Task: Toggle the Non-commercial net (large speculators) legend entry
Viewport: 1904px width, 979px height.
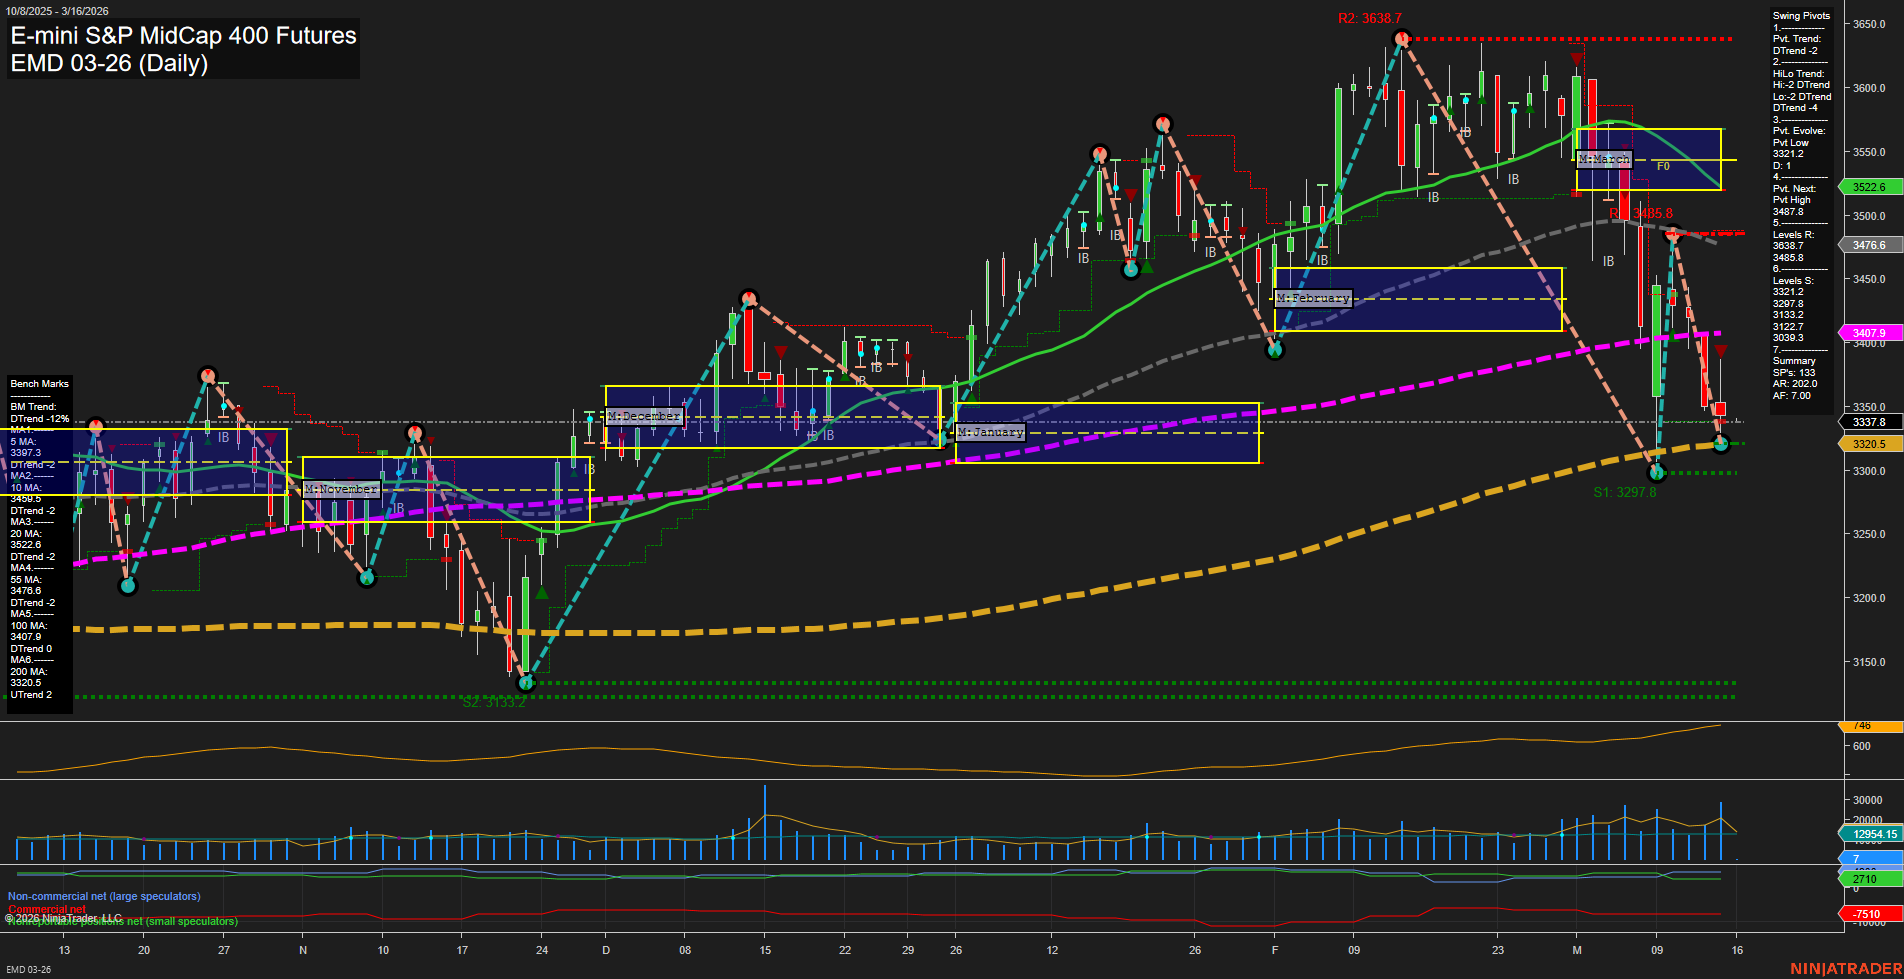Action: pyautogui.click(x=103, y=896)
